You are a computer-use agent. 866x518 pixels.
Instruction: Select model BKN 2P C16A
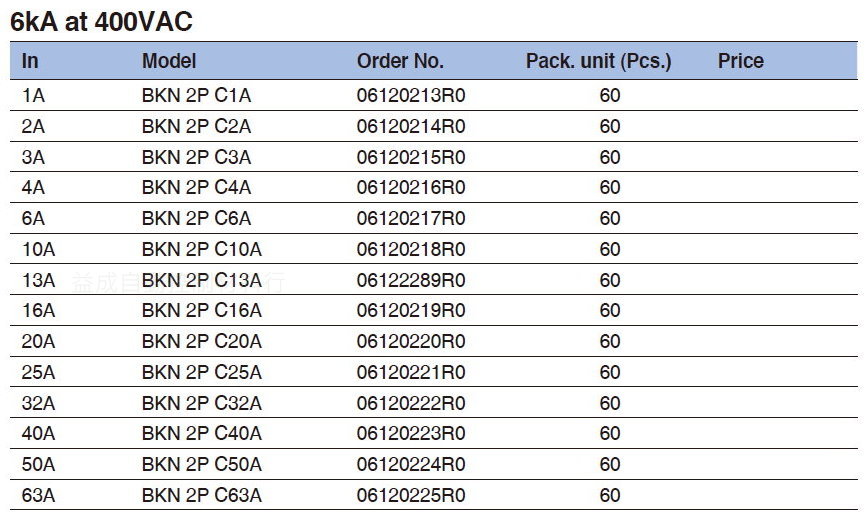[202, 310]
